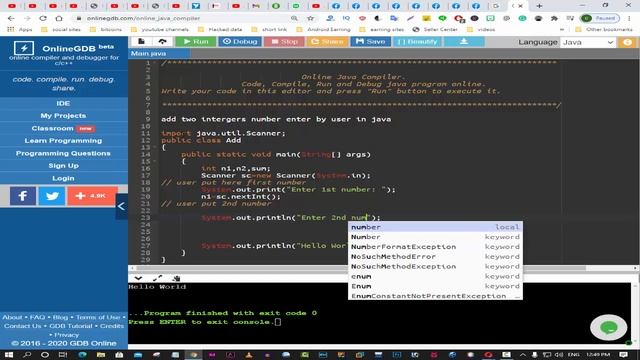Save the current code

pos(370,42)
